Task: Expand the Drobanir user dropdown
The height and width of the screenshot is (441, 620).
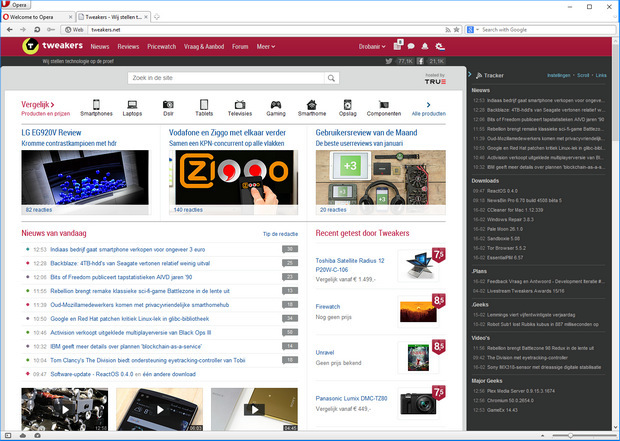Action: 372,47
